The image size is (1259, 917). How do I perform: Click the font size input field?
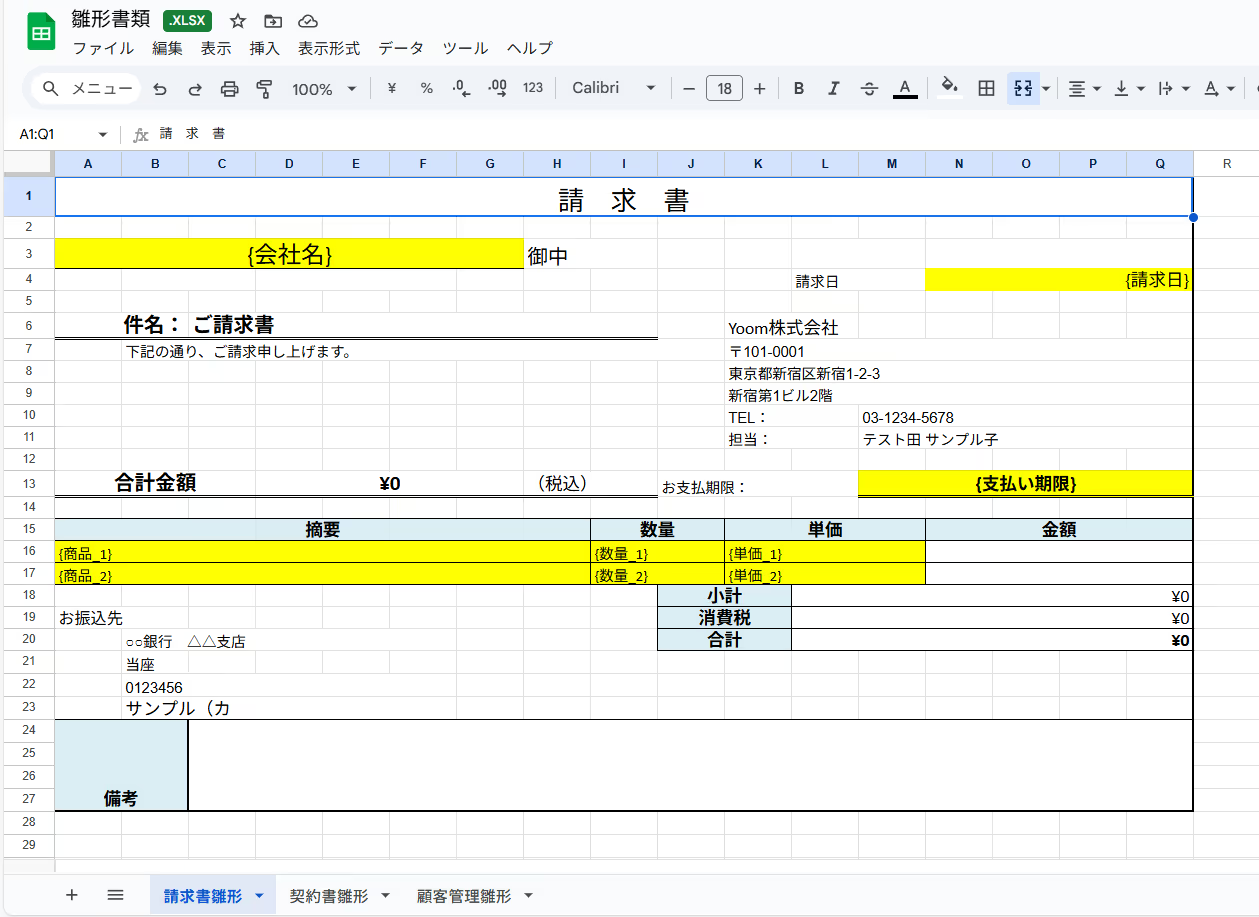[x=724, y=88]
